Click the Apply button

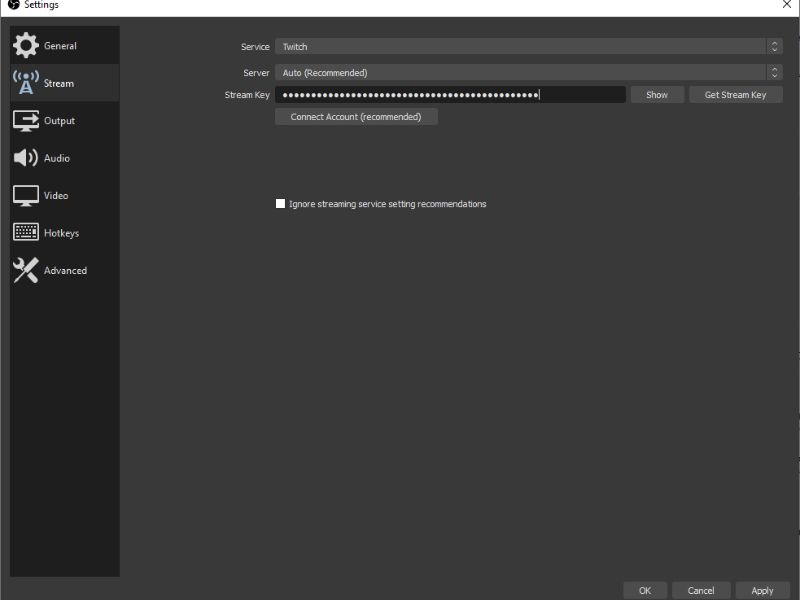pyautogui.click(x=762, y=590)
